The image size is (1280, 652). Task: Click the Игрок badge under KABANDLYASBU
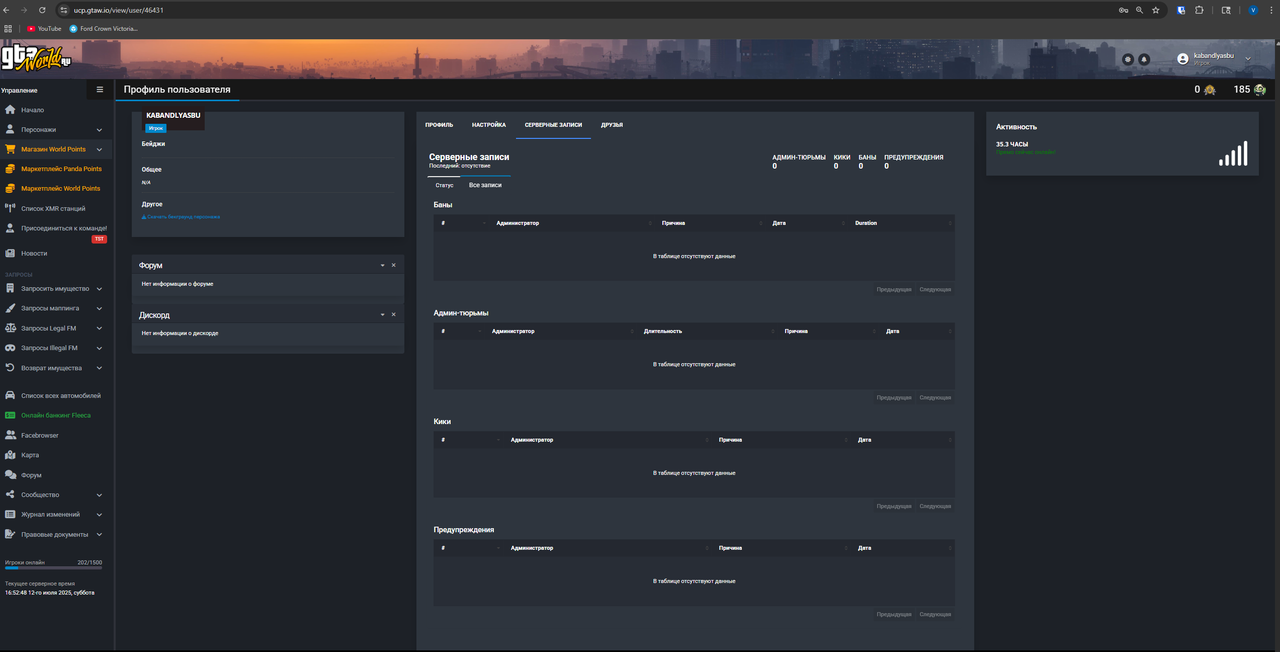tap(156, 128)
